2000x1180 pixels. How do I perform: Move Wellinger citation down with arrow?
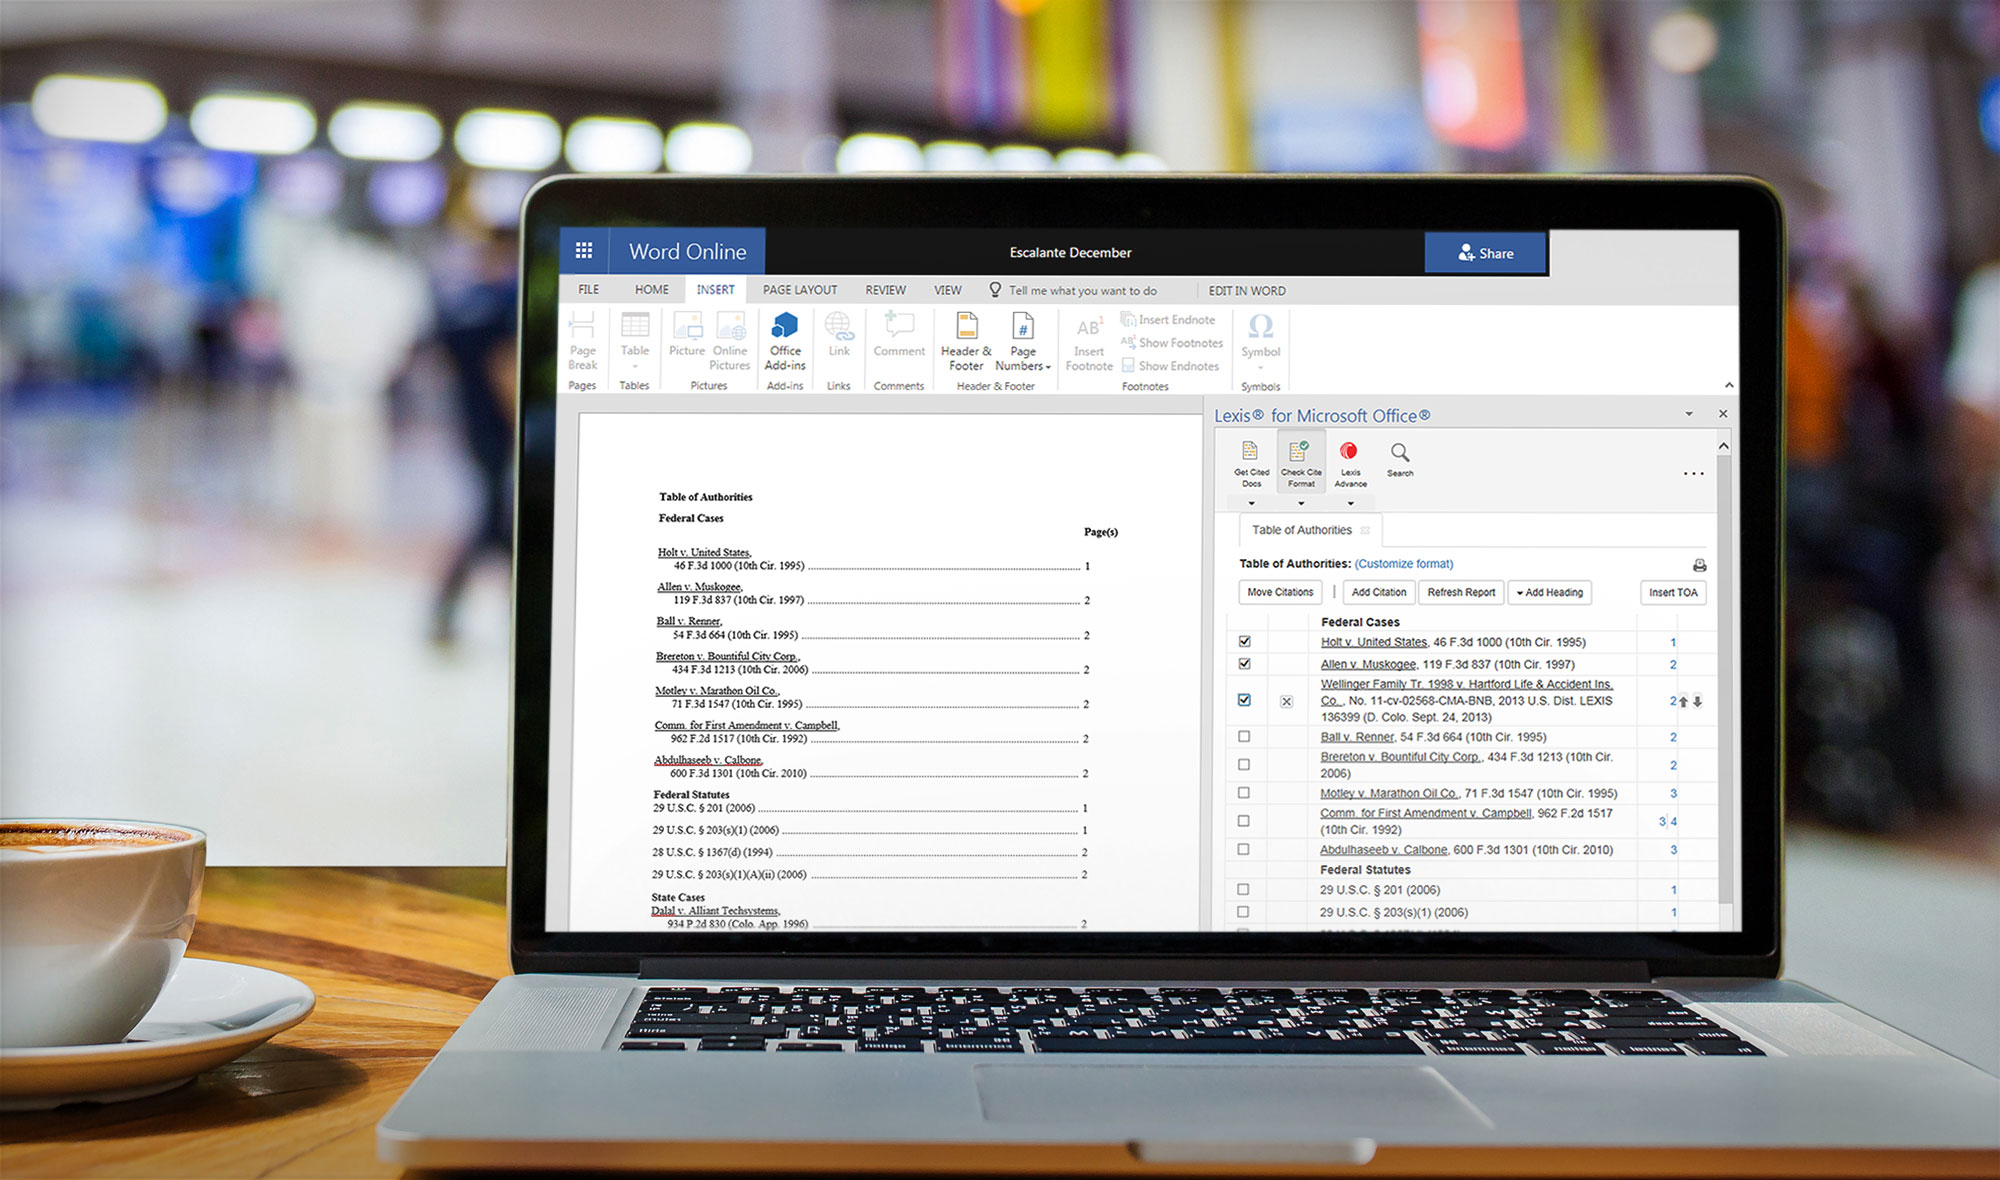coord(1697,701)
